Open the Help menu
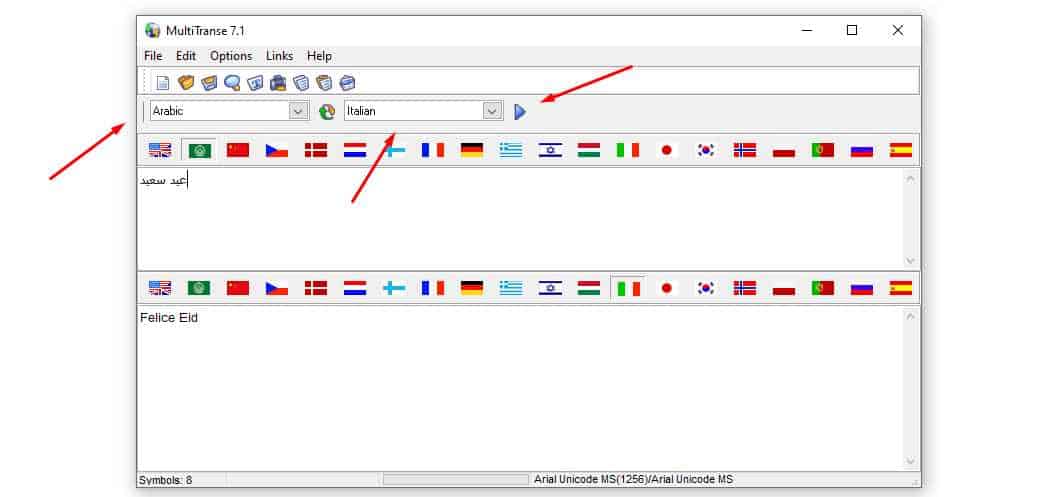The image size is (1051, 497). pyautogui.click(x=319, y=56)
